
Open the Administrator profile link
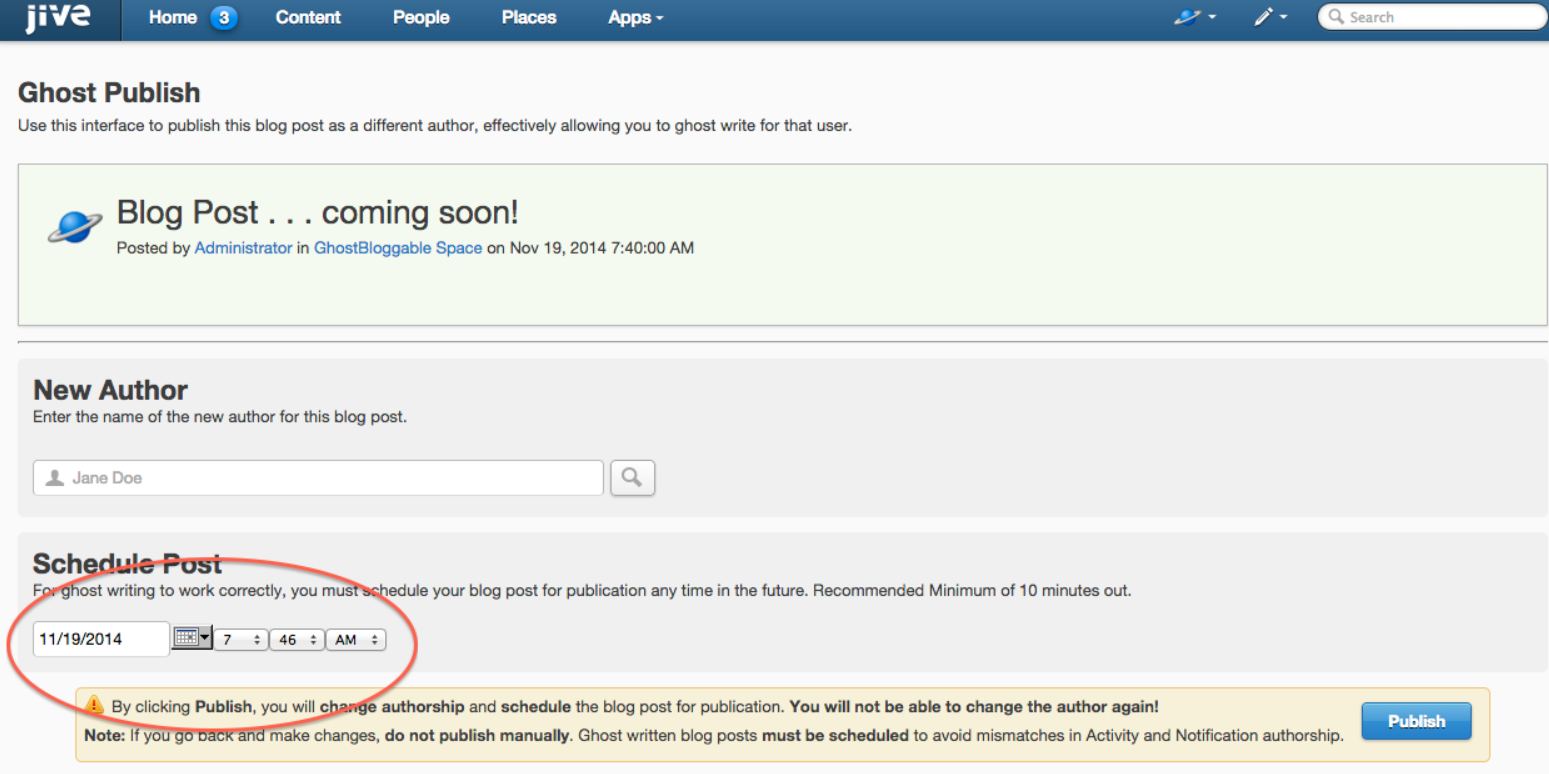coord(243,248)
